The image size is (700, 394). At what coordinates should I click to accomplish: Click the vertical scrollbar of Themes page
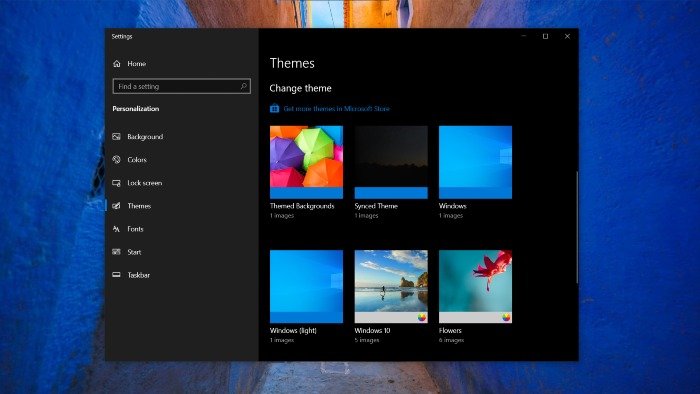(x=577, y=227)
